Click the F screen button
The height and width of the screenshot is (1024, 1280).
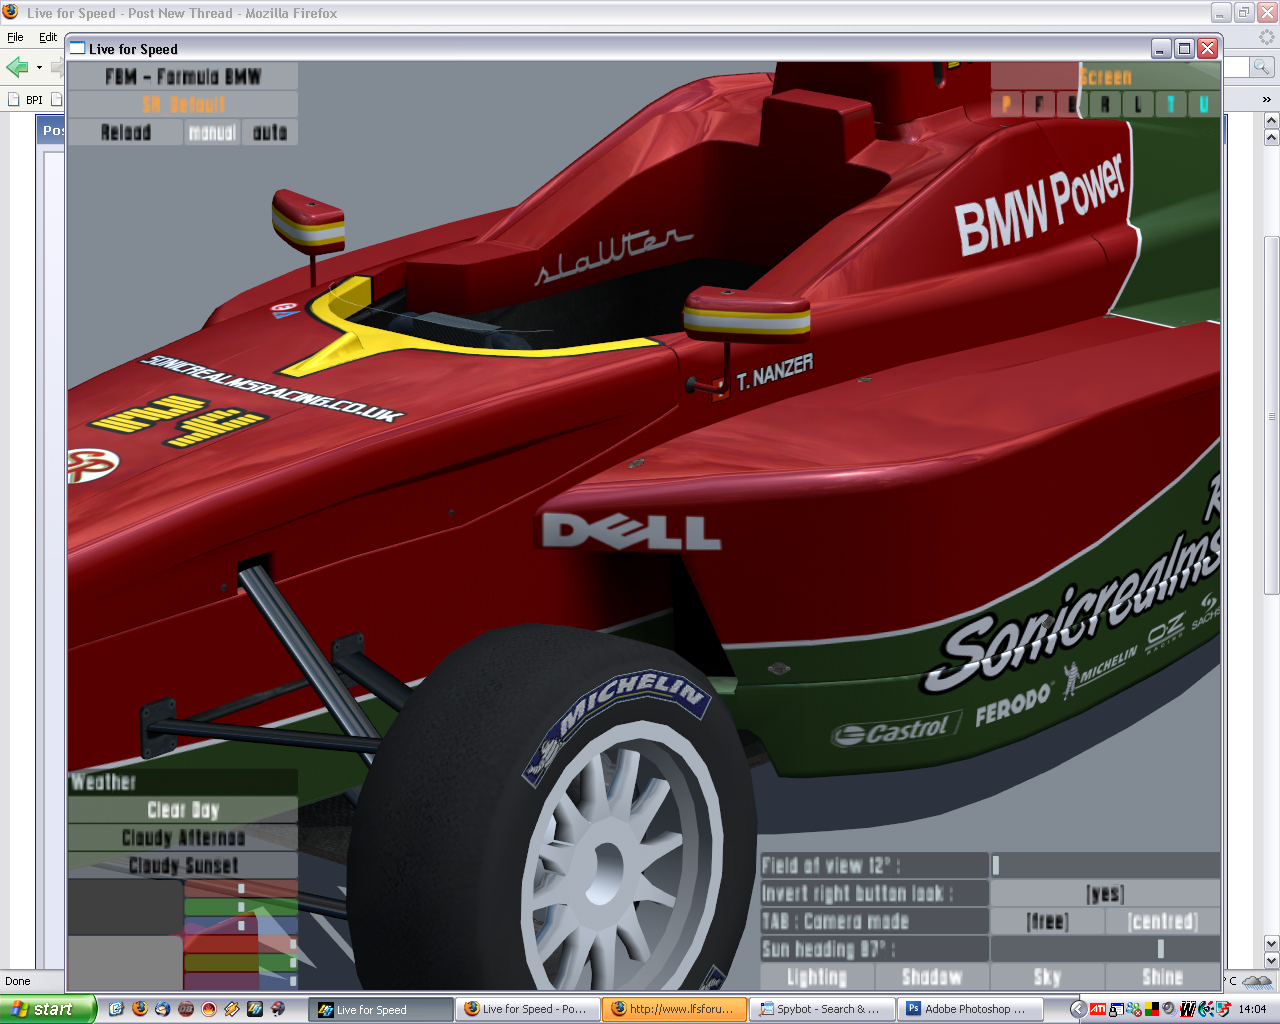(1039, 104)
